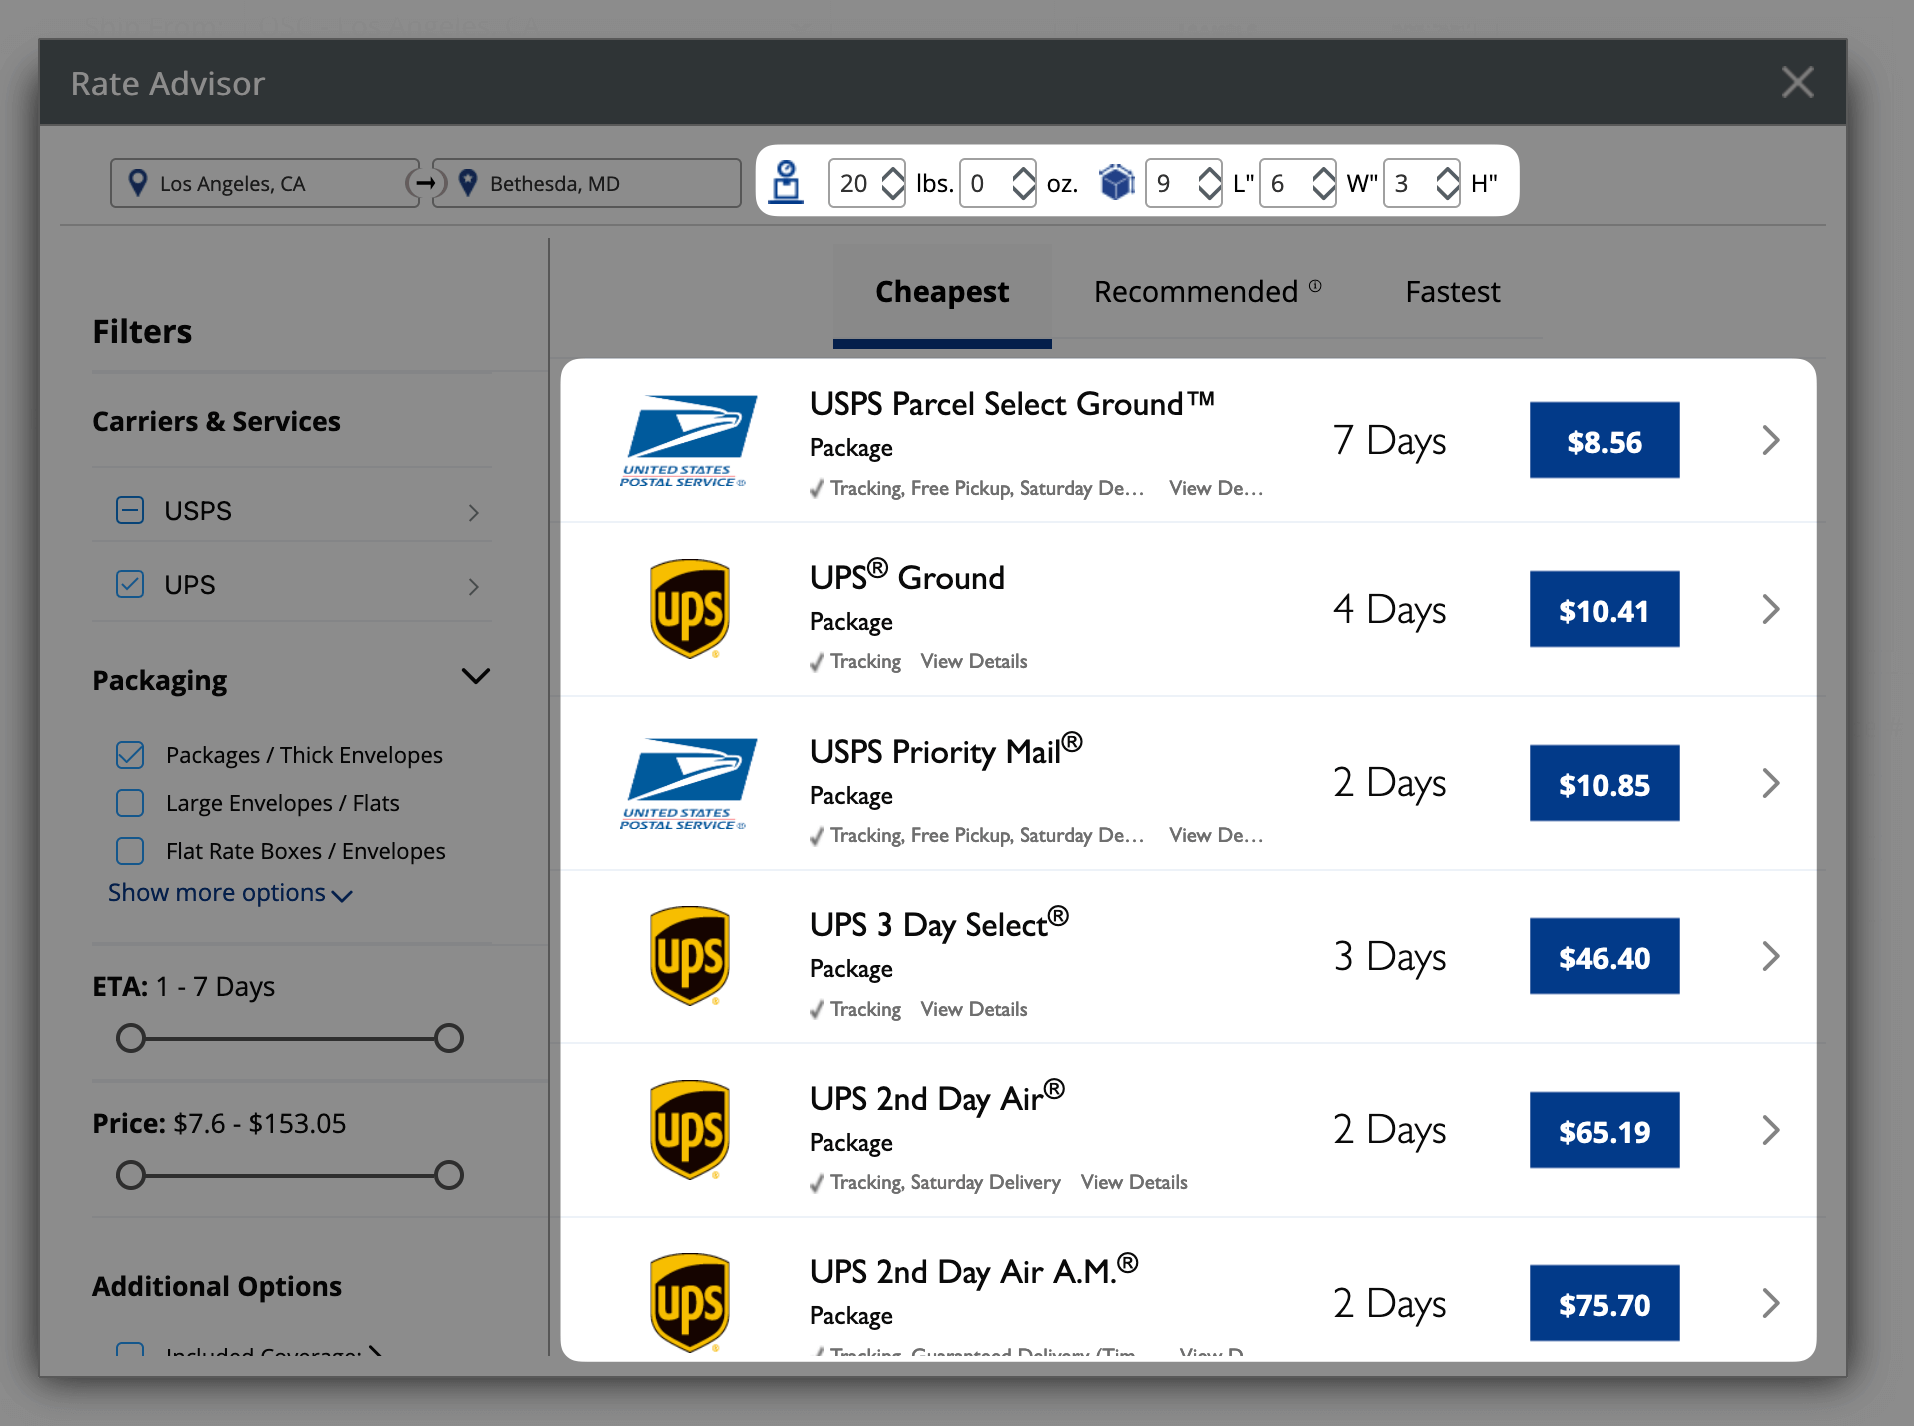Click the pounds weight field

pos(867,183)
